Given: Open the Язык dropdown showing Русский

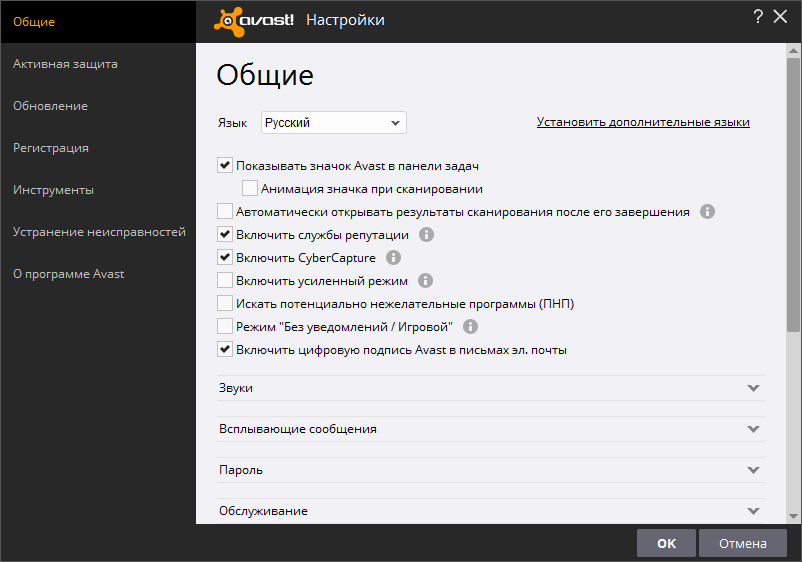Looking at the screenshot, I should (333, 123).
